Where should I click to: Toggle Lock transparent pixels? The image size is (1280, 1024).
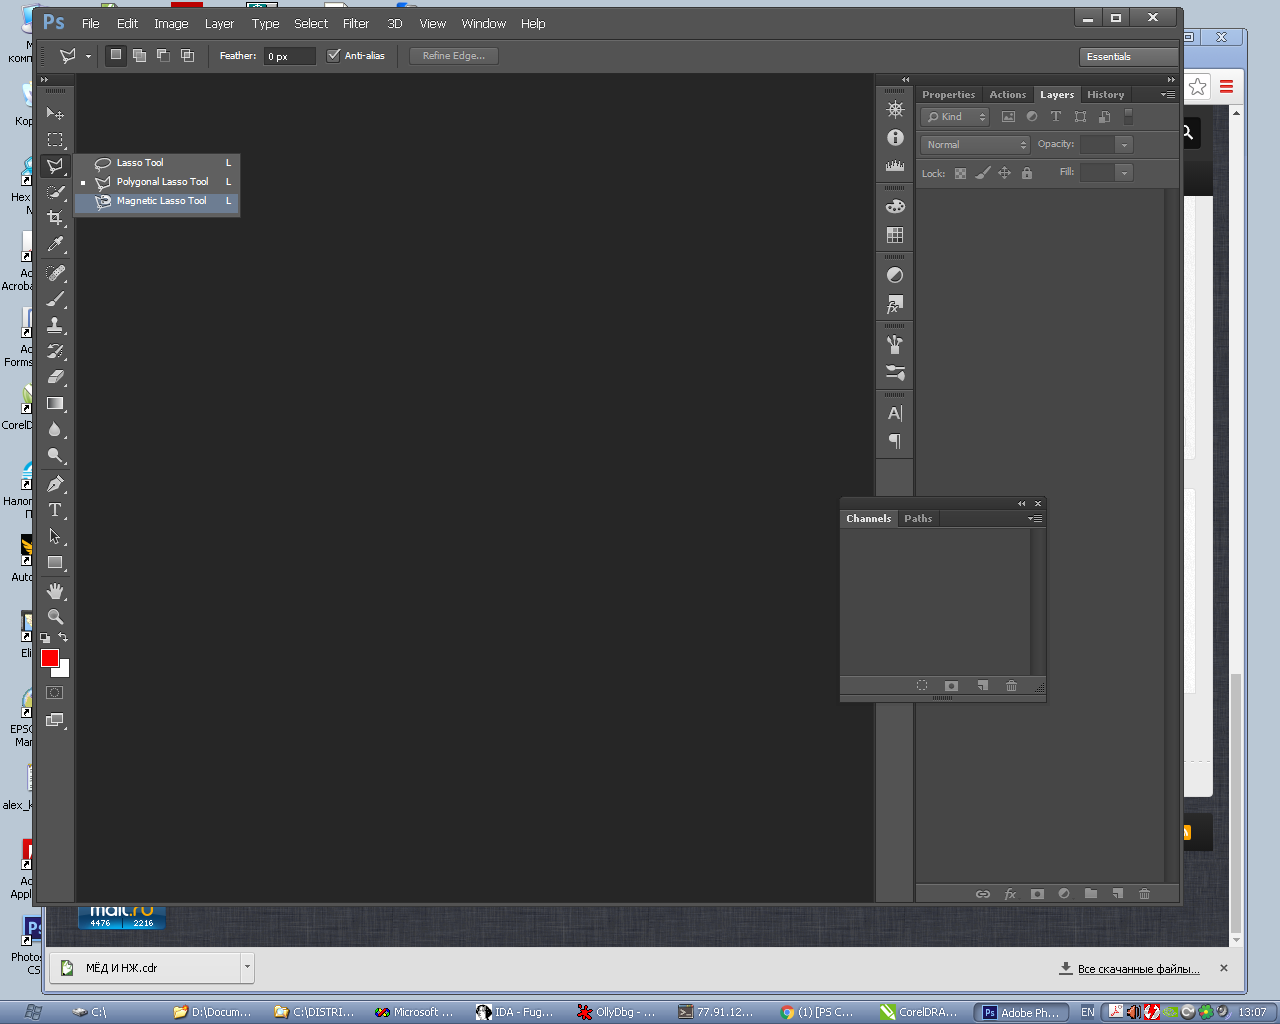tap(960, 173)
